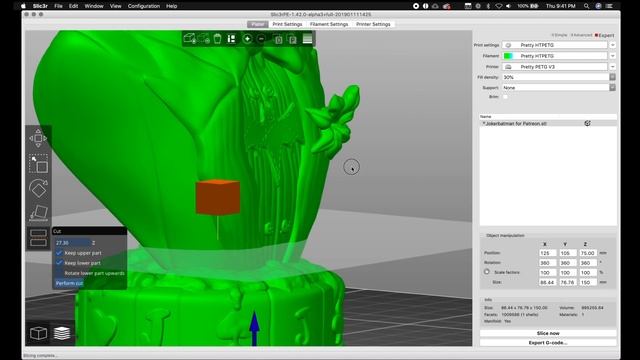Click the edit icon beside Jokerbatman object
Screen dimensions: 640x360
pos(587,123)
